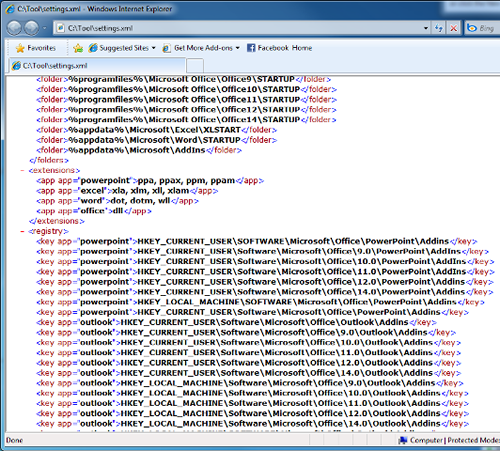Click the closing folders tag

tap(49, 160)
